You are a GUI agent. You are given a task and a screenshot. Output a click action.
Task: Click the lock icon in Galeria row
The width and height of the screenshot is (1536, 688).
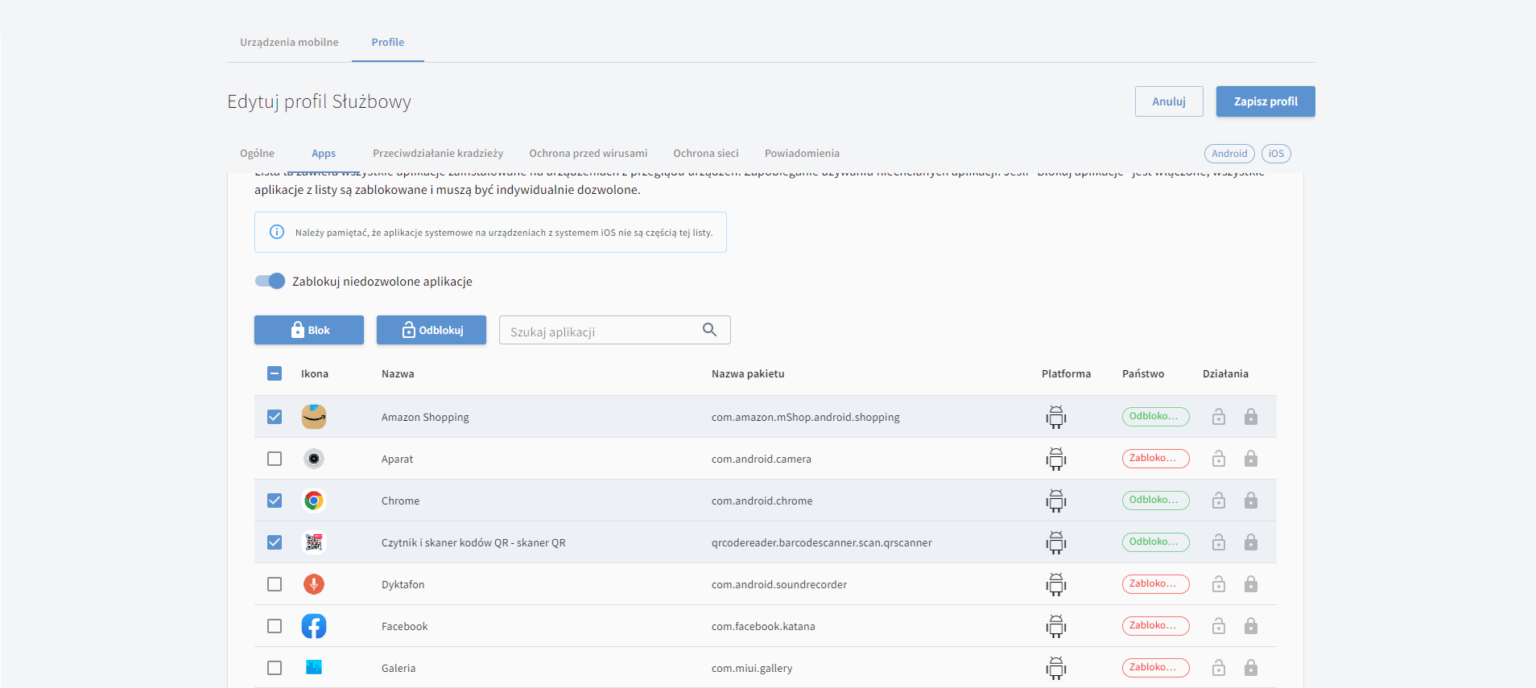click(x=1250, y=668)
